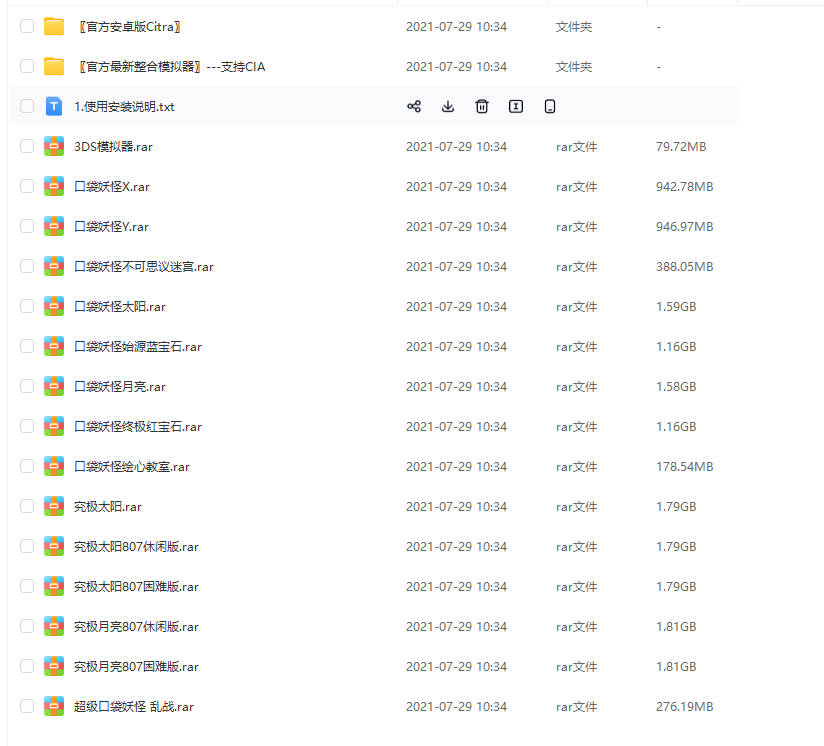The width and height of the screenshot is (824, 746).
Task: Click rar icon of 究极太阳807困难版.rar
Action: [x=54, y=586]
